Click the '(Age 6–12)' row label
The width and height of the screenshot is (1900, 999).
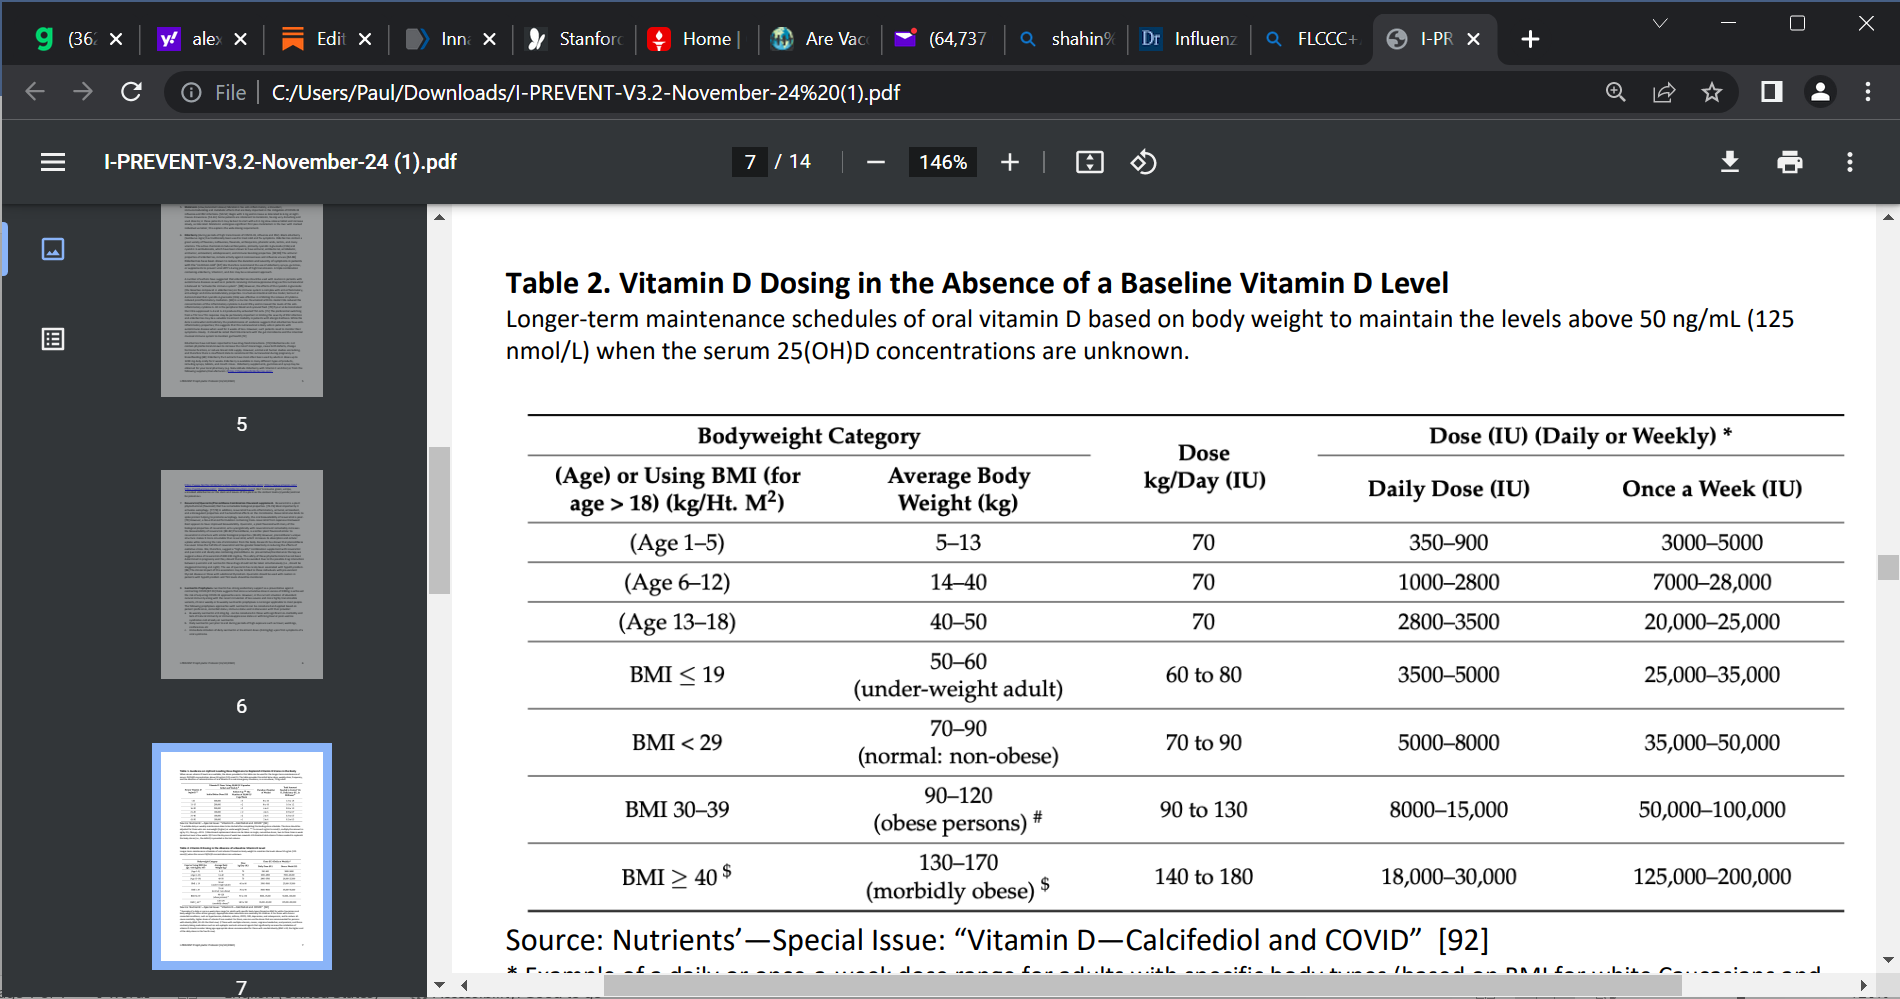click(x=677, y=582)
